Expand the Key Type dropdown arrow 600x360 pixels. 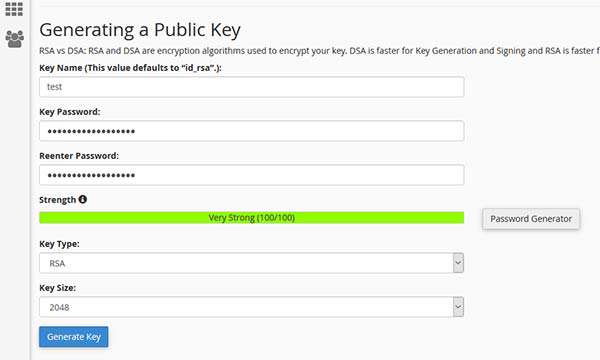pos(458,263)
